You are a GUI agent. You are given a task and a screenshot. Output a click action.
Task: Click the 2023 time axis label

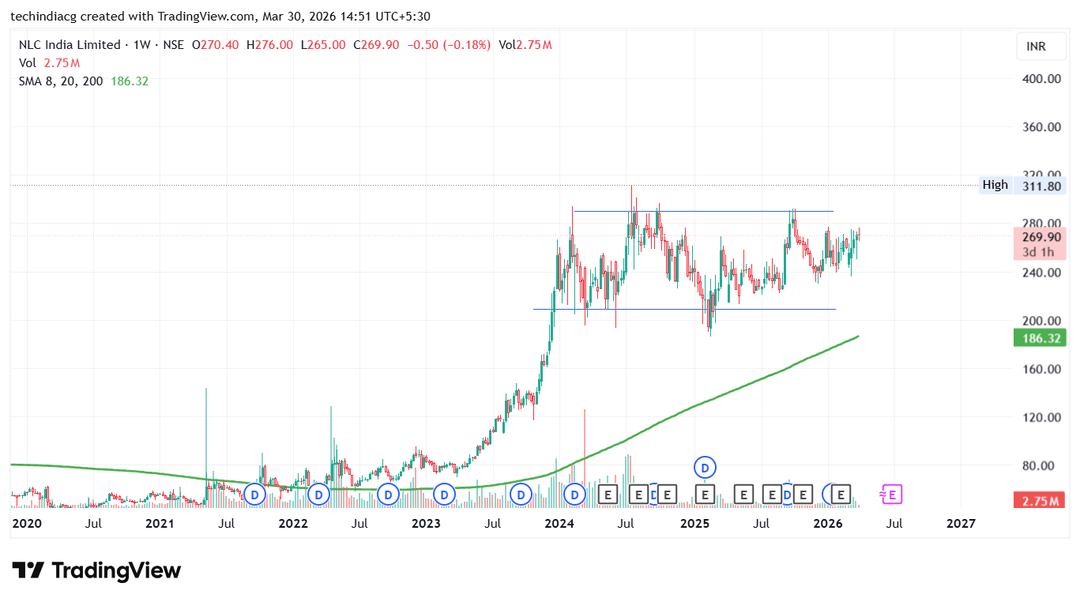click(x=426, y=523)
